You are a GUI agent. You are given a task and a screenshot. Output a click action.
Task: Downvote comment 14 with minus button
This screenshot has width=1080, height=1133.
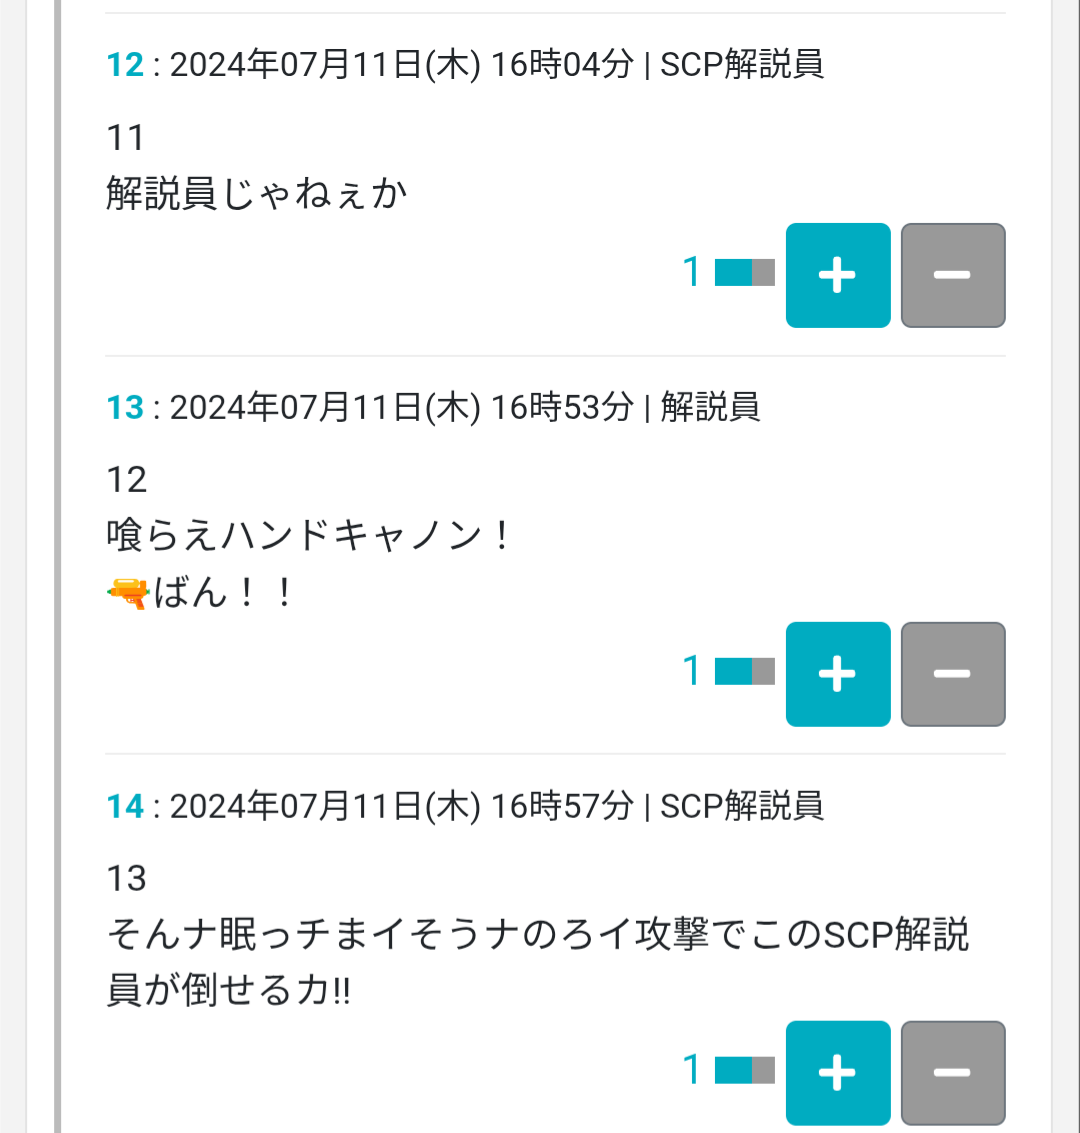[952, 1072]
